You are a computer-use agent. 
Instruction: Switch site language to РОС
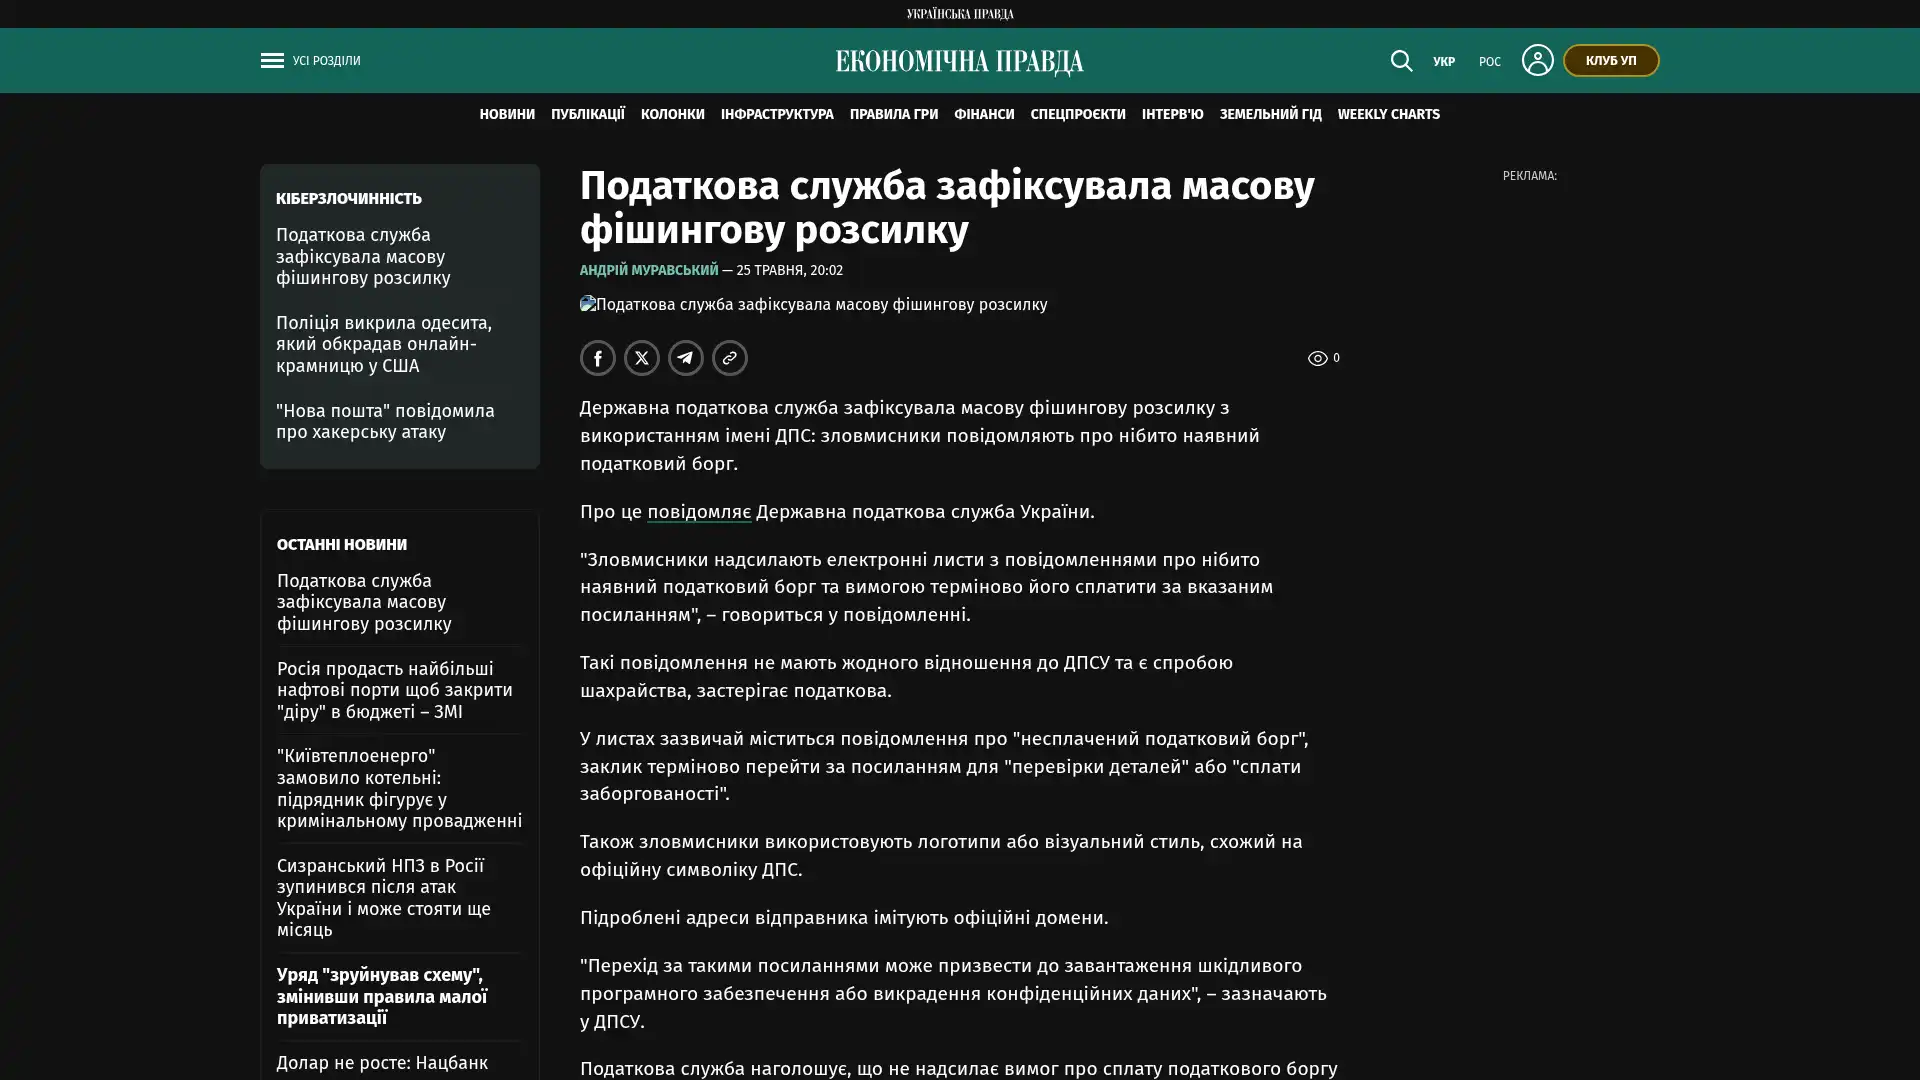(1489, 62)
